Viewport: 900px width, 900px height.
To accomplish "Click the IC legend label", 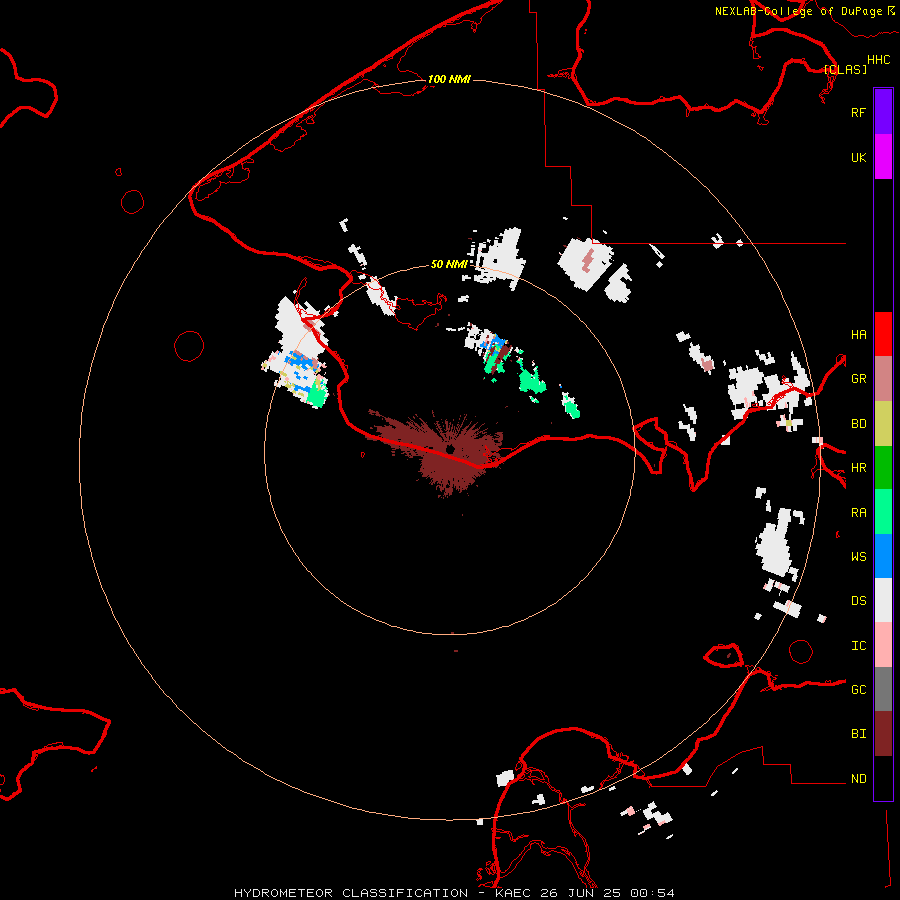I will click(x=858, y=646).
